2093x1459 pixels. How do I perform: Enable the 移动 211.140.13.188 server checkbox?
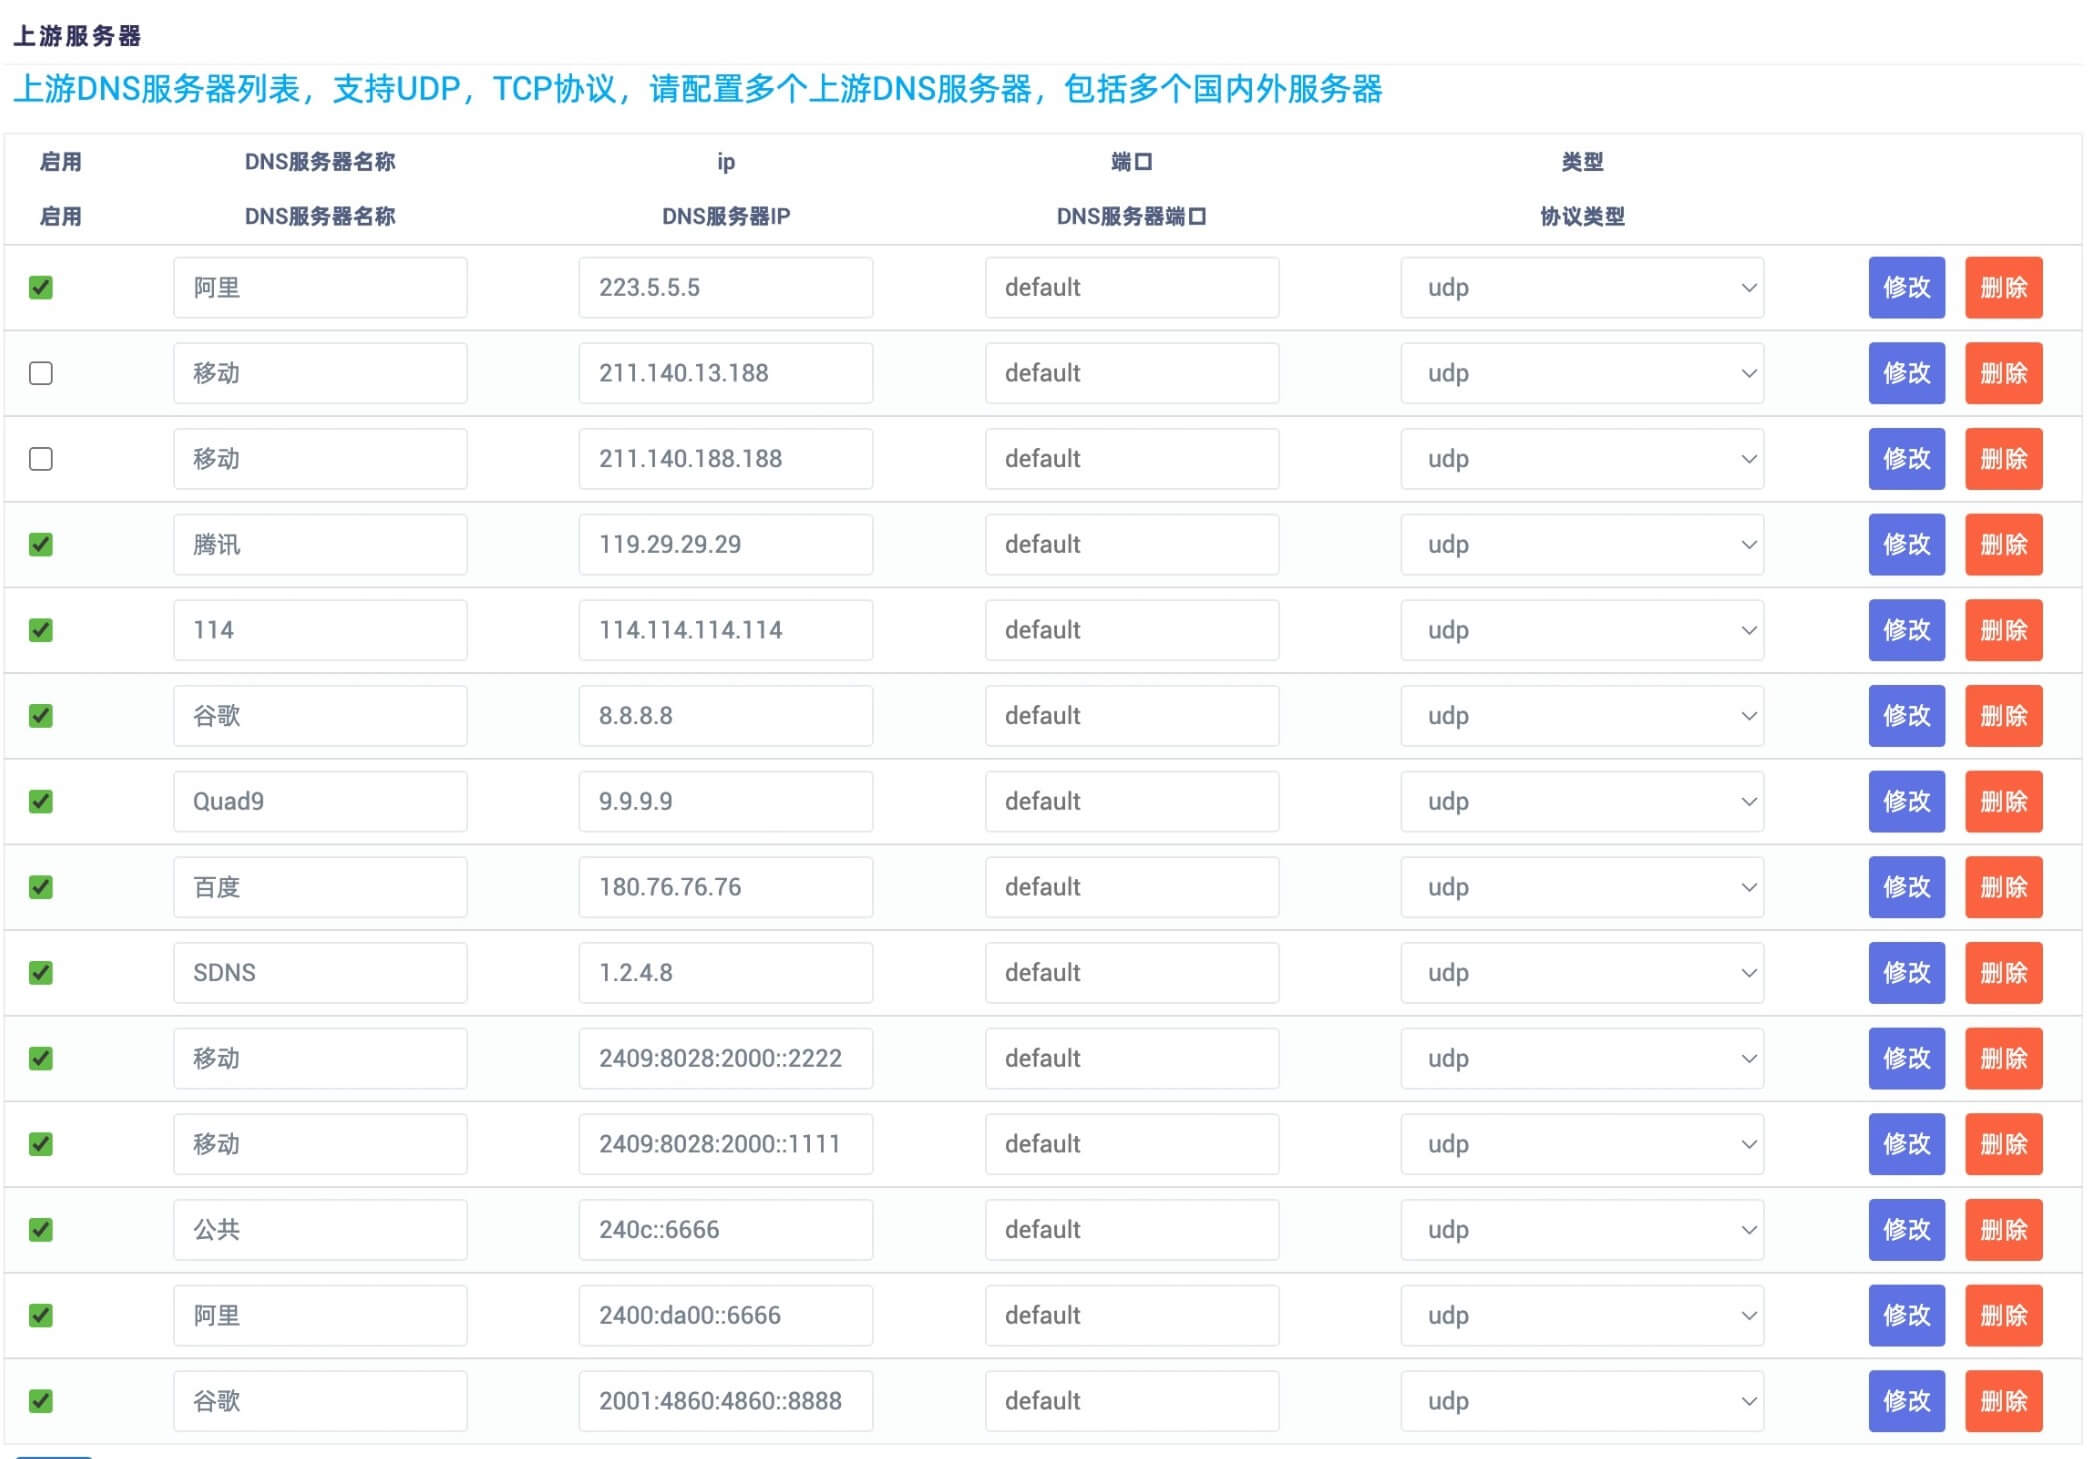click(x=41, y=374)
